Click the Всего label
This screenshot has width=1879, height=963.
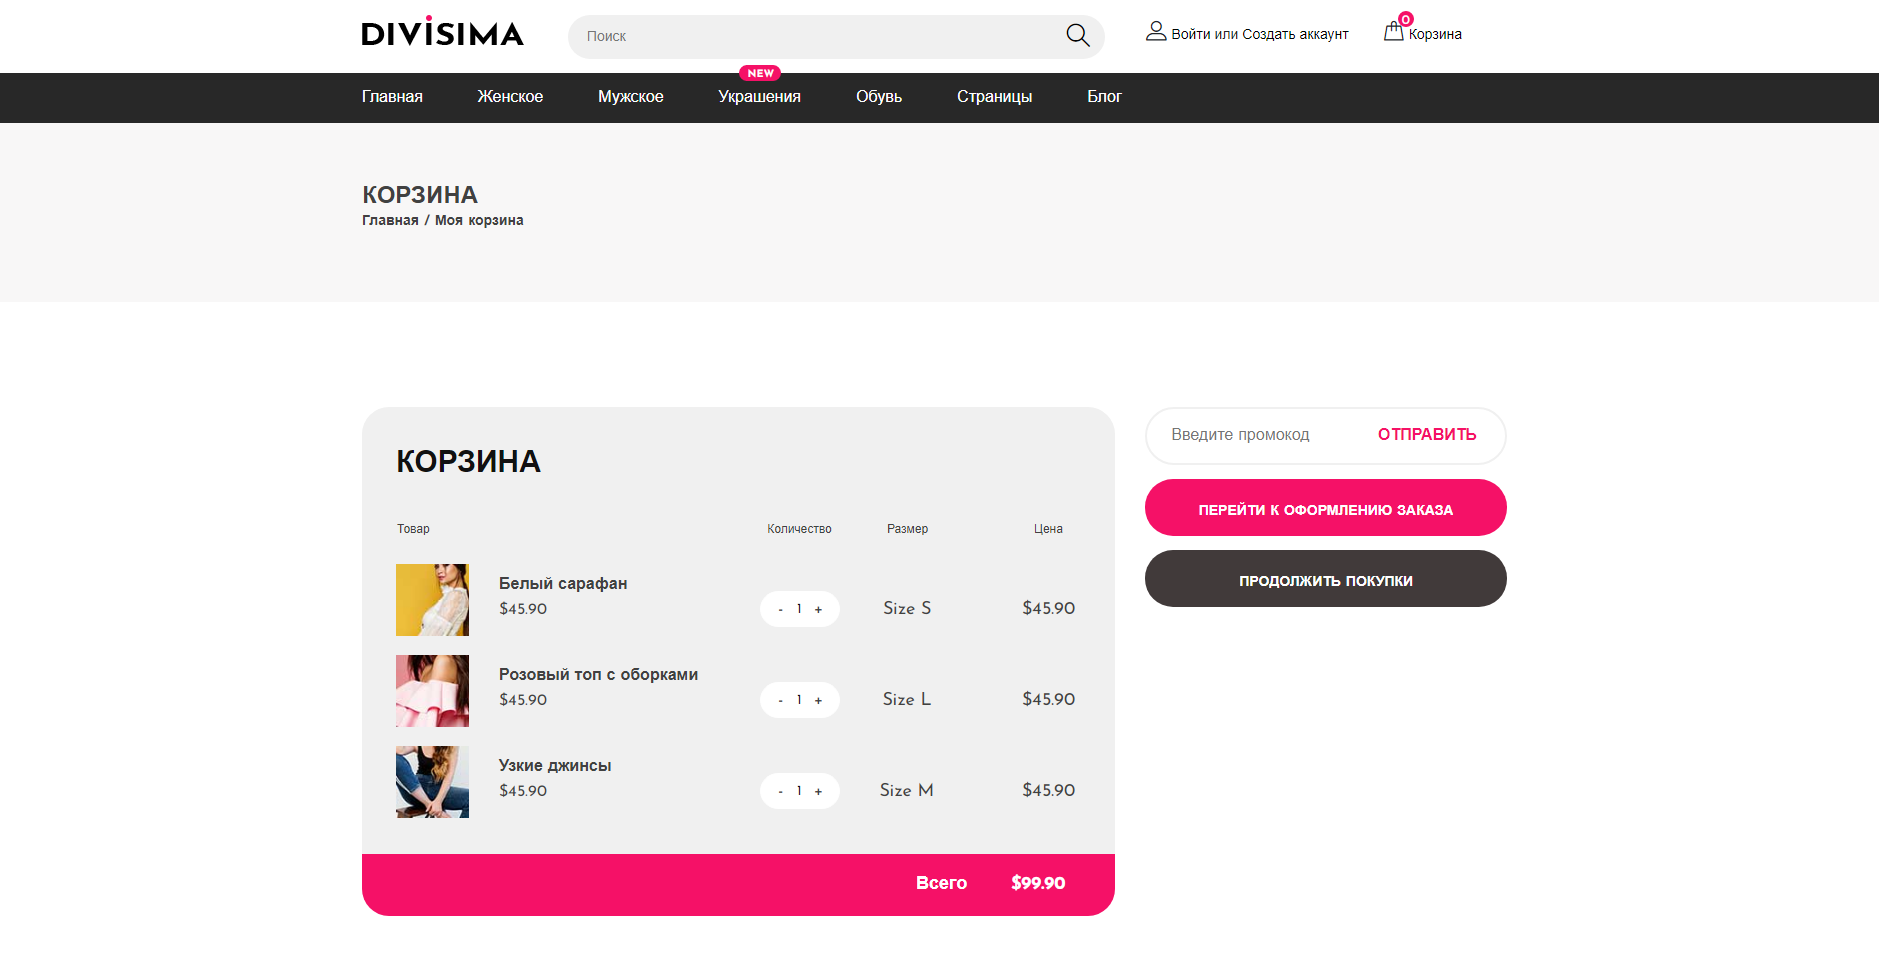tap(941, 883)
